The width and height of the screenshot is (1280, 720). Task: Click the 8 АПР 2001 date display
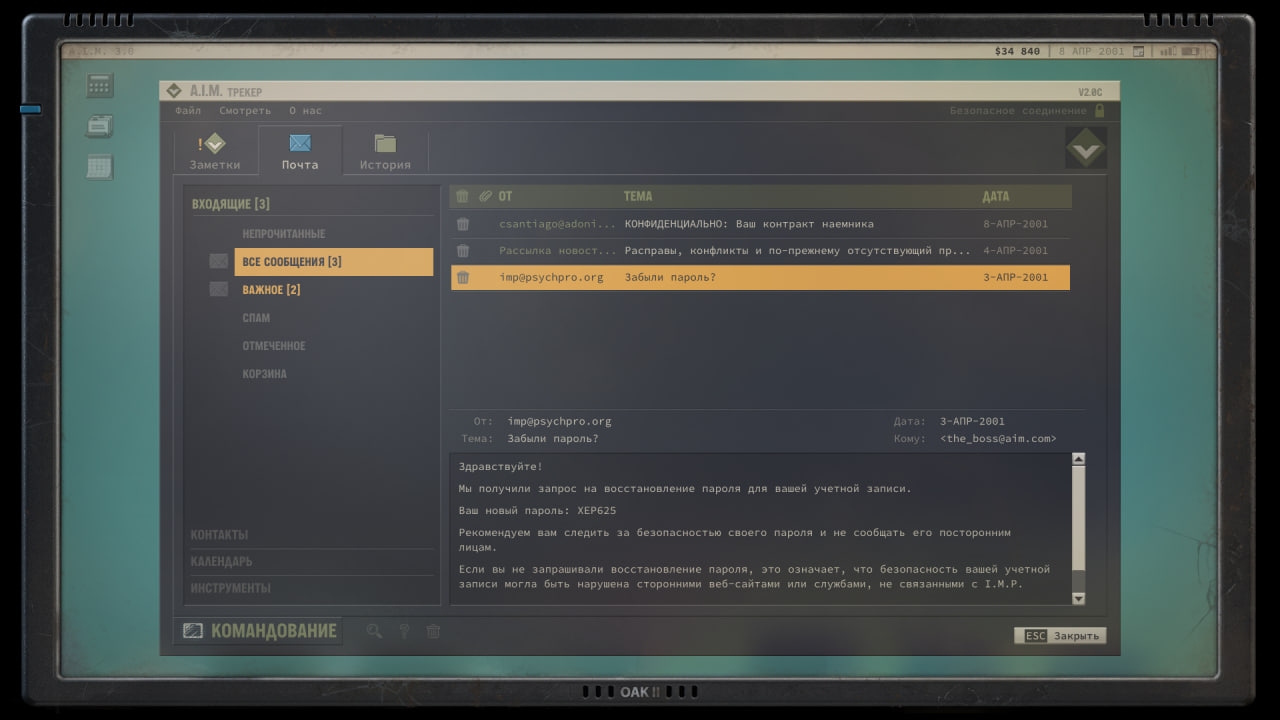click(1092, 51)
